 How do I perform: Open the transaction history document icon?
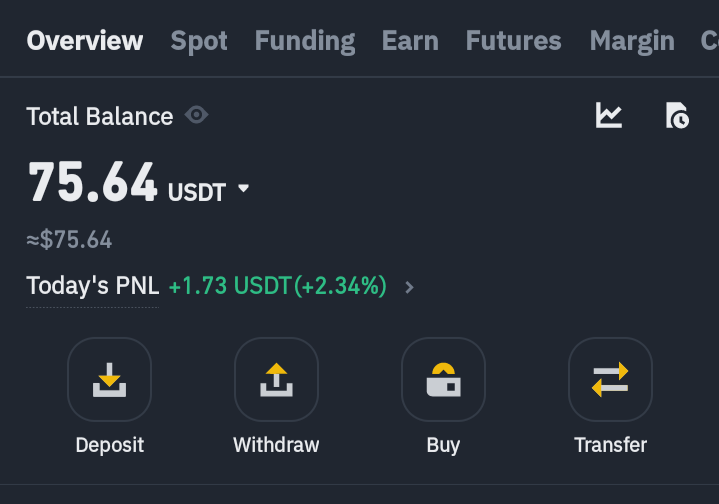[677, 115]
